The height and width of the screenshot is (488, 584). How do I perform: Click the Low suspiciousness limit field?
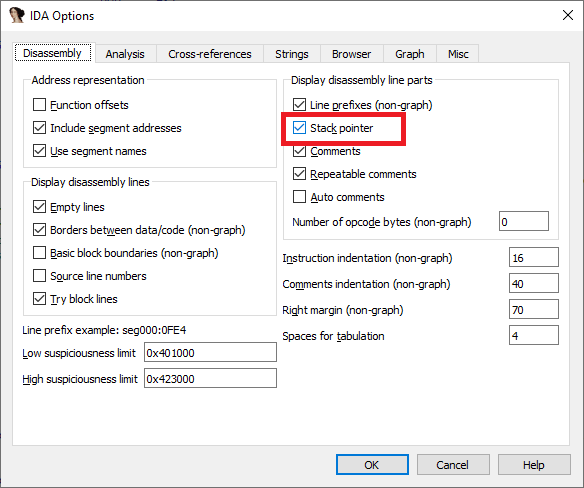click(210, 352)
